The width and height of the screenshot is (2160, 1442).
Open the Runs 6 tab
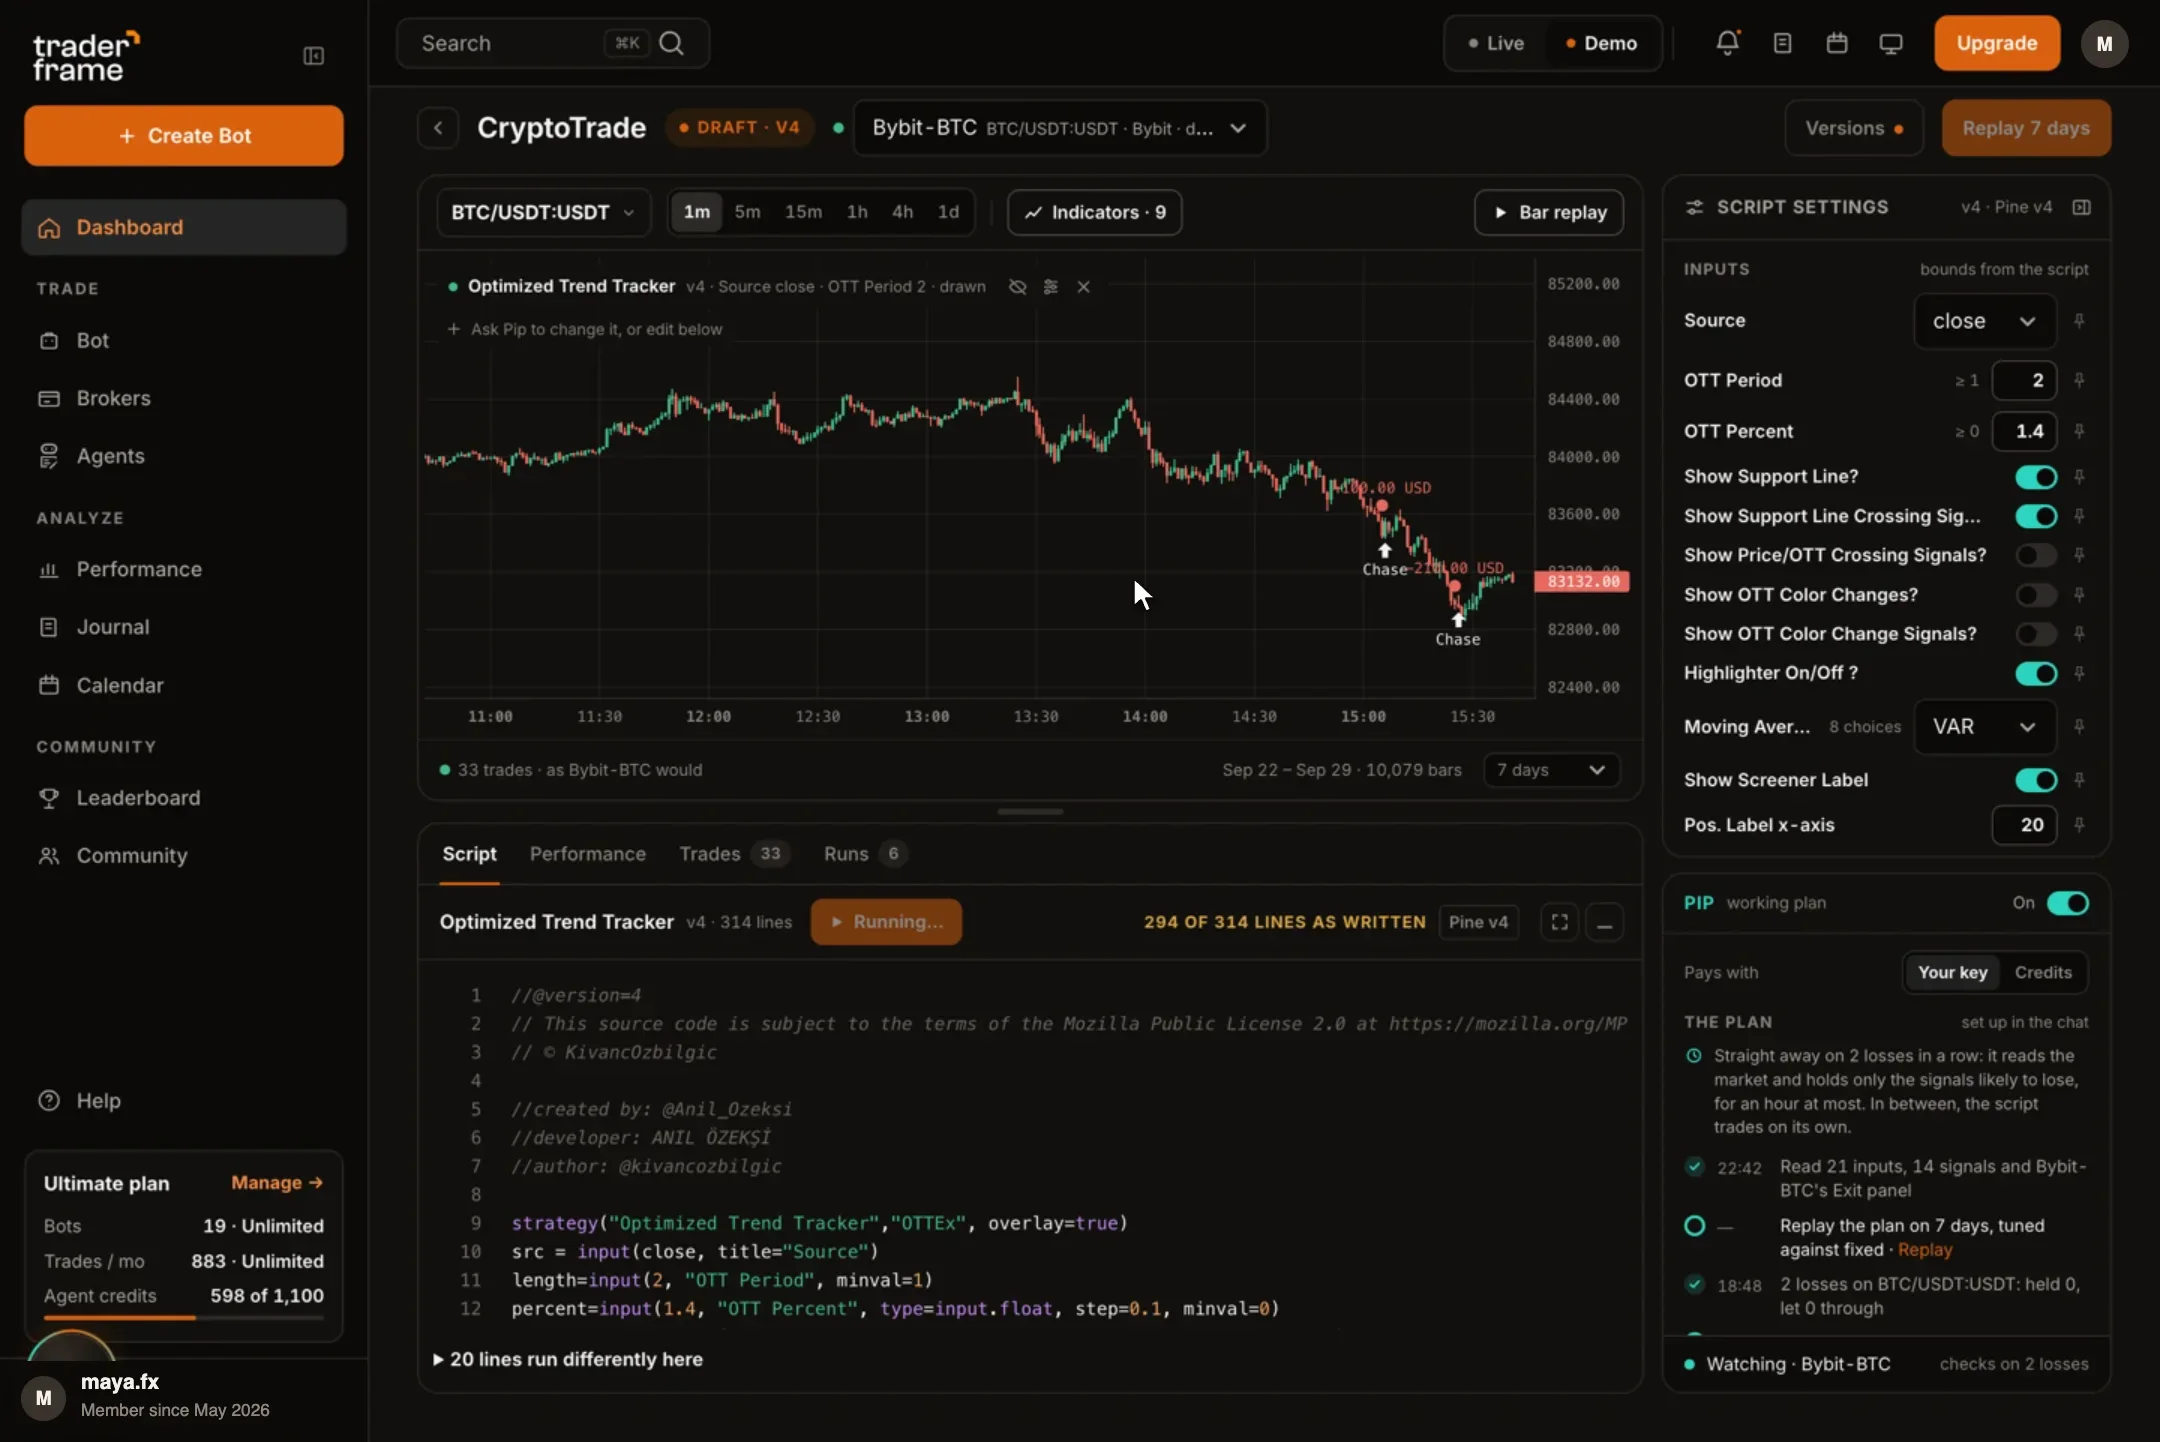point(865,854)
